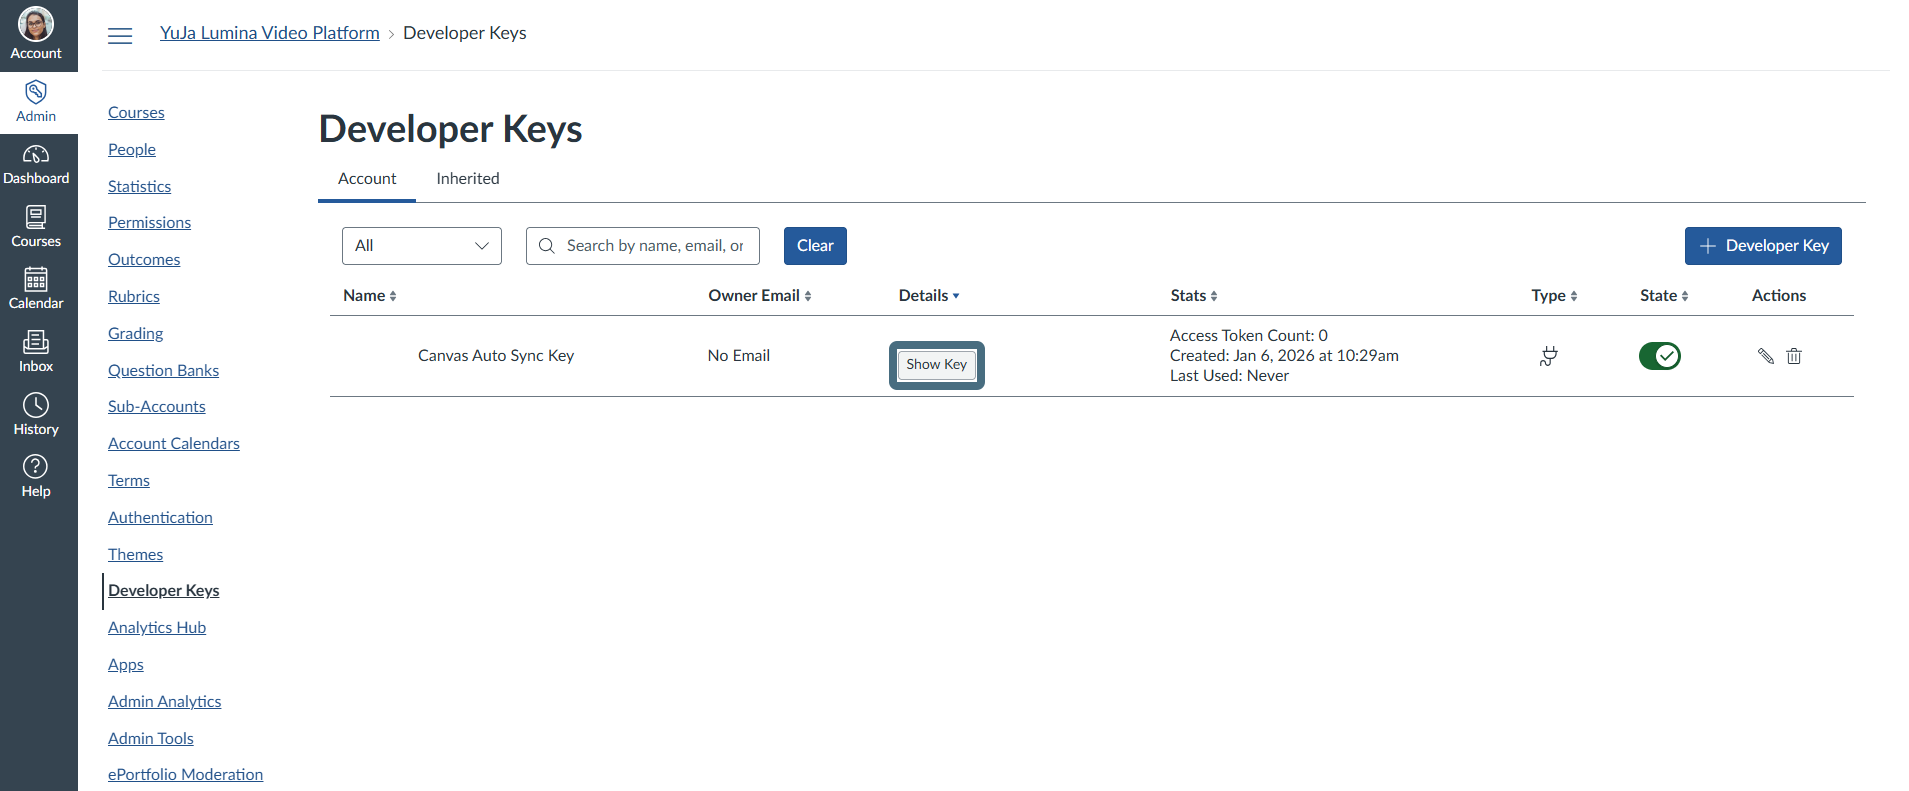Click the Last Used: Never text
1909x791 pixels.
pyautogui.click(x=1229, y=376)
